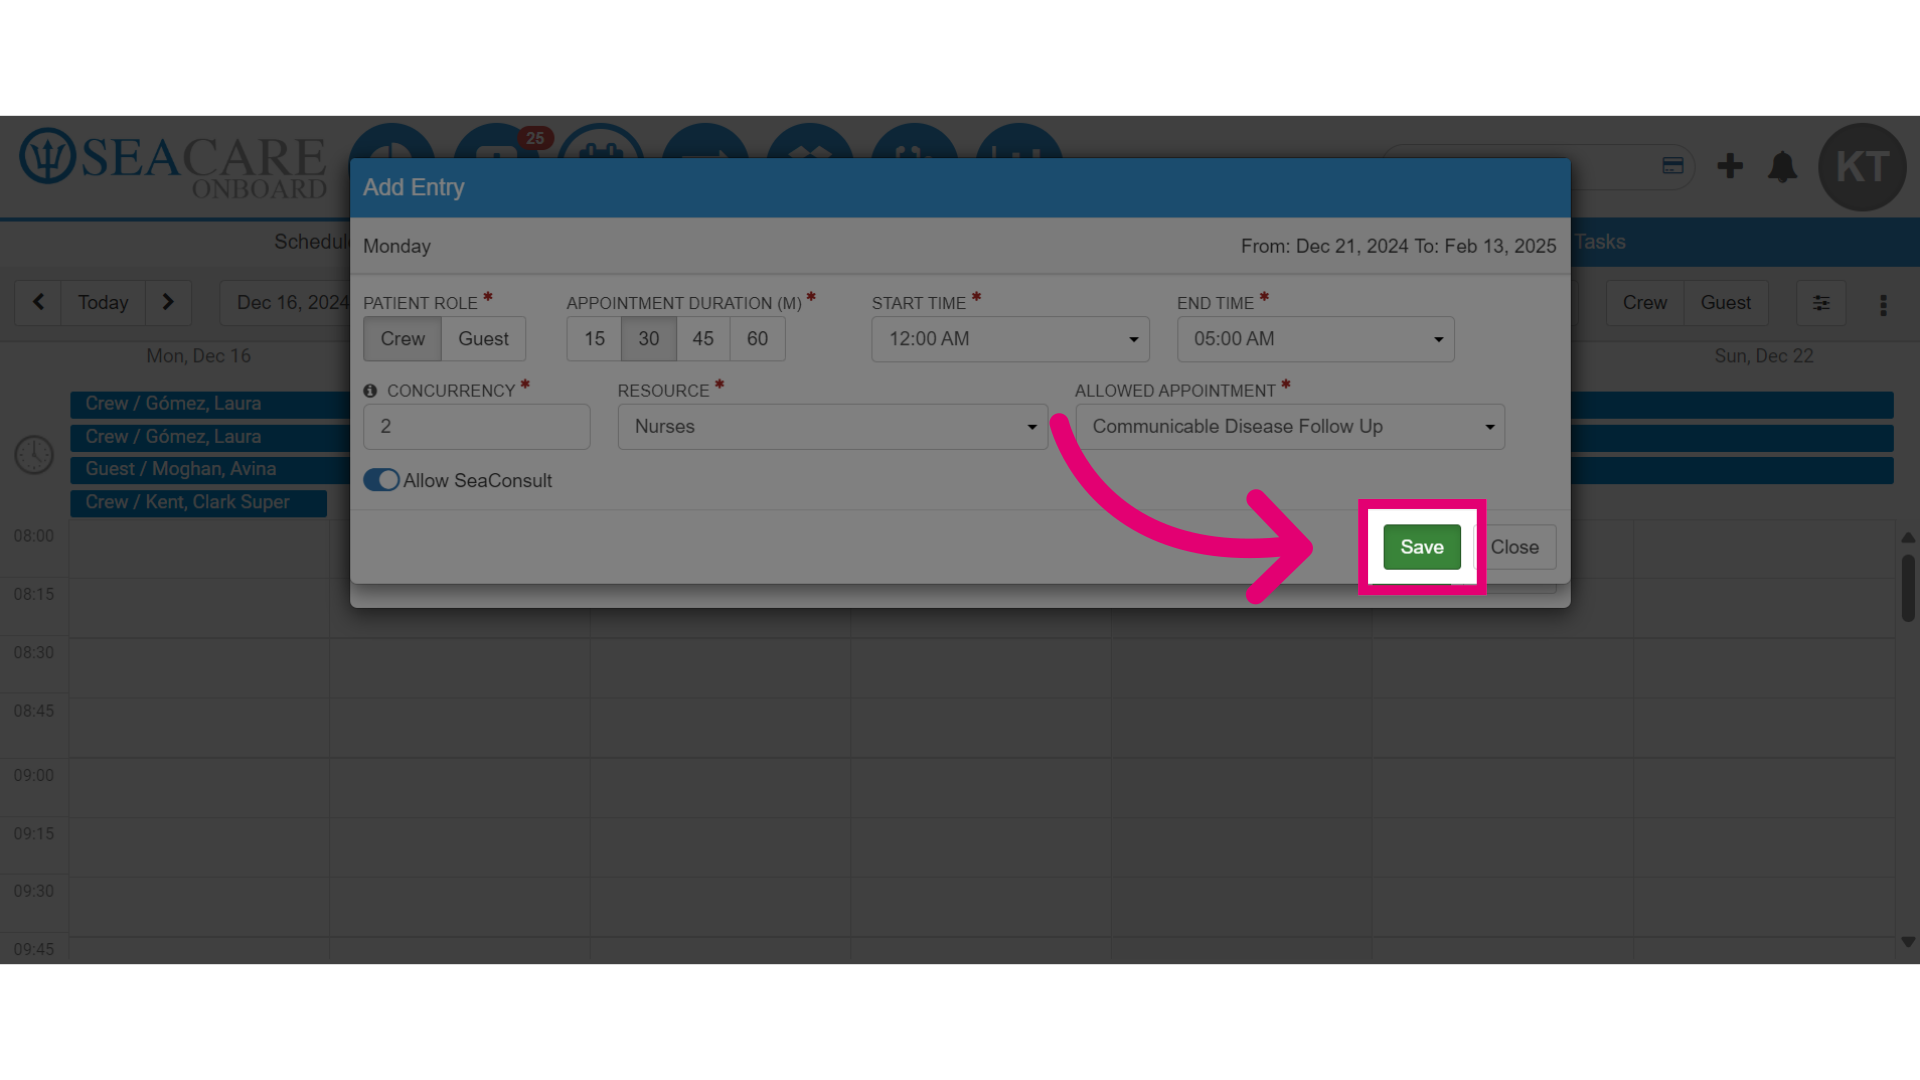Image resolution: width=1920 pixels, height=1080 pixels.
Task: Go to next week with right chevron
Action: point(168,302)
